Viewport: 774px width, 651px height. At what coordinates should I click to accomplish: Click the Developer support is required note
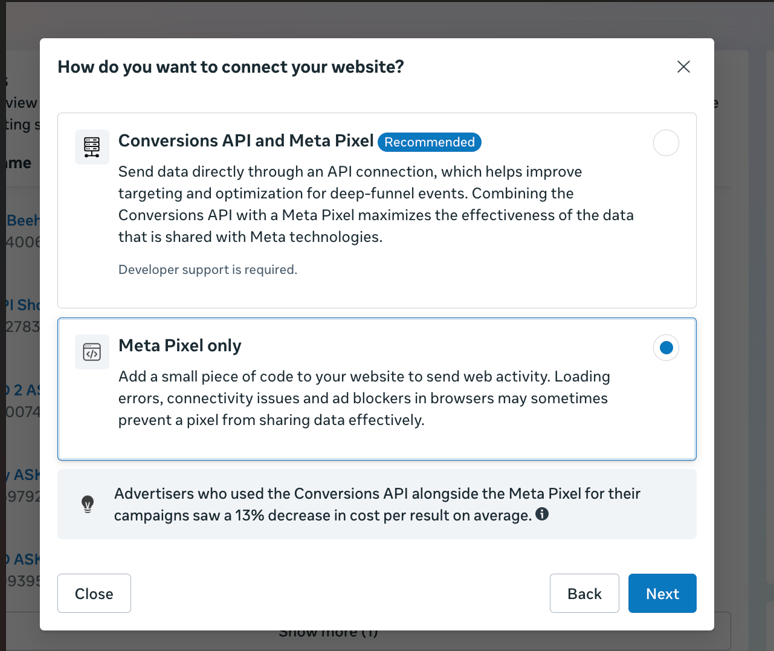point(207,269)
